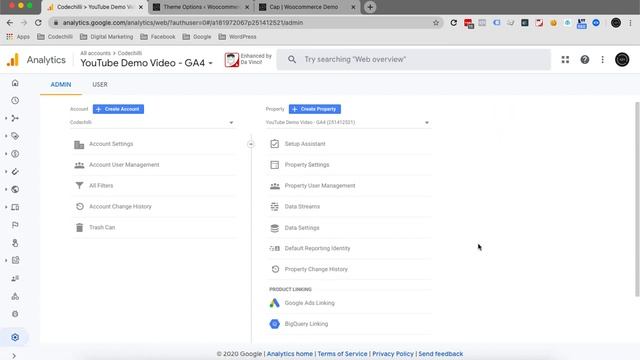Viewport: 640px width, 360px height.
Task: Click the Account Settings building icon
Action: [79, 144]
